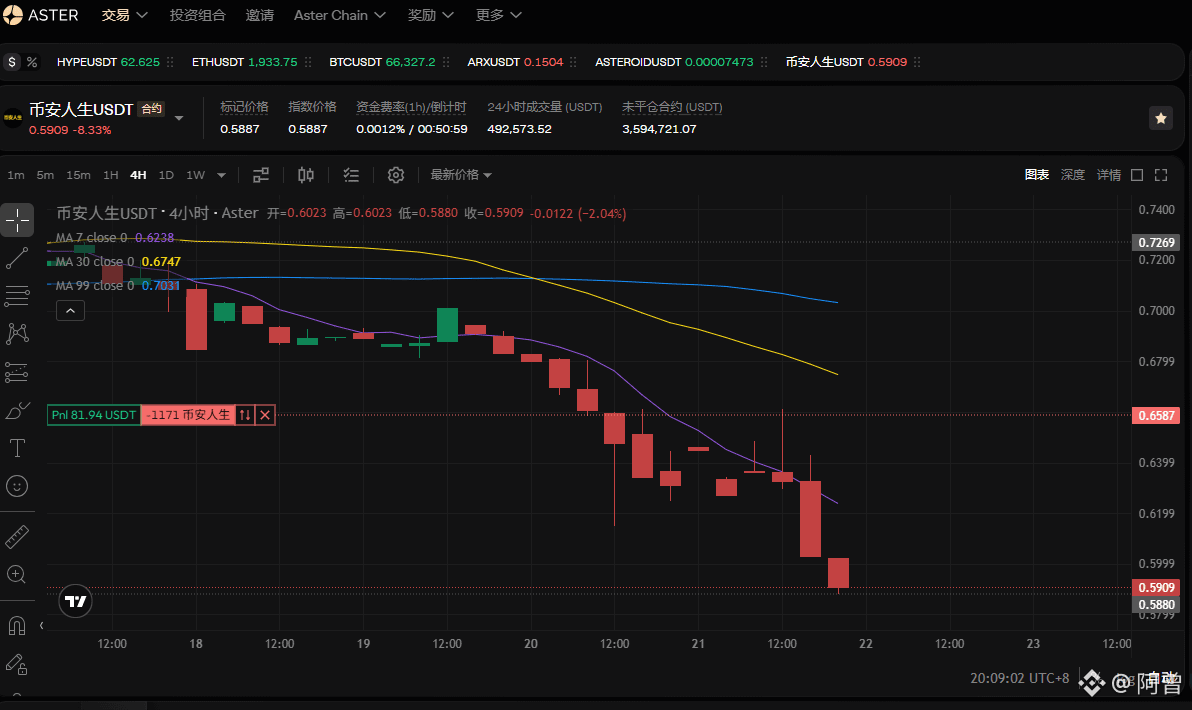Open the 更多 dropdown menu
The image size is (1192, 710).
coord(499,15)
